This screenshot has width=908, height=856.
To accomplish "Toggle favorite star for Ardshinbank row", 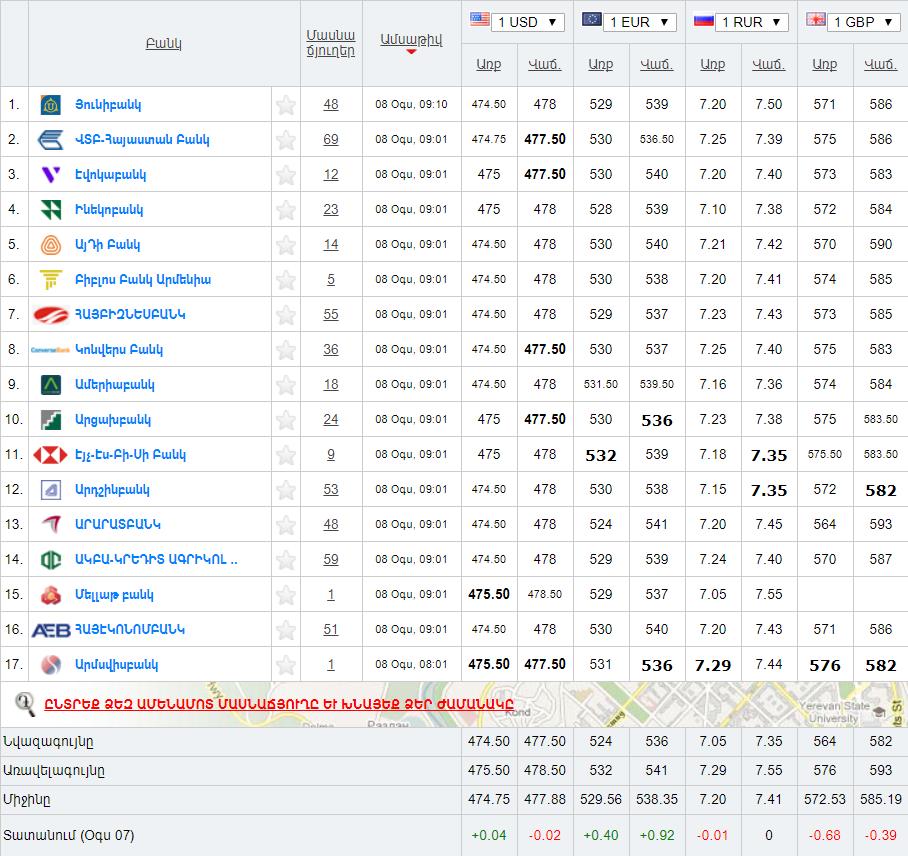I will [286, 490].
